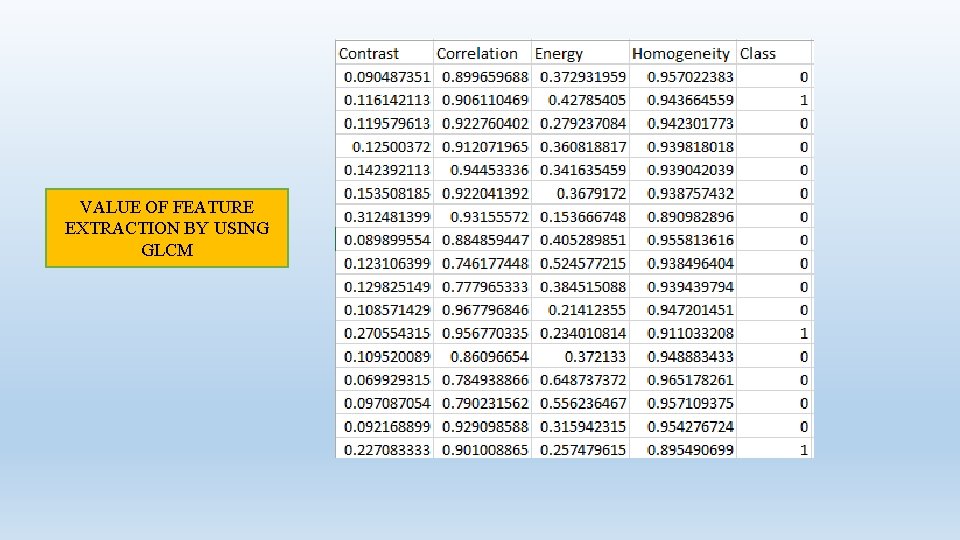This screenshot has width=960, height=540.
Task: Click energy cell 0.405289851
Action: click(x=580, y=240)
